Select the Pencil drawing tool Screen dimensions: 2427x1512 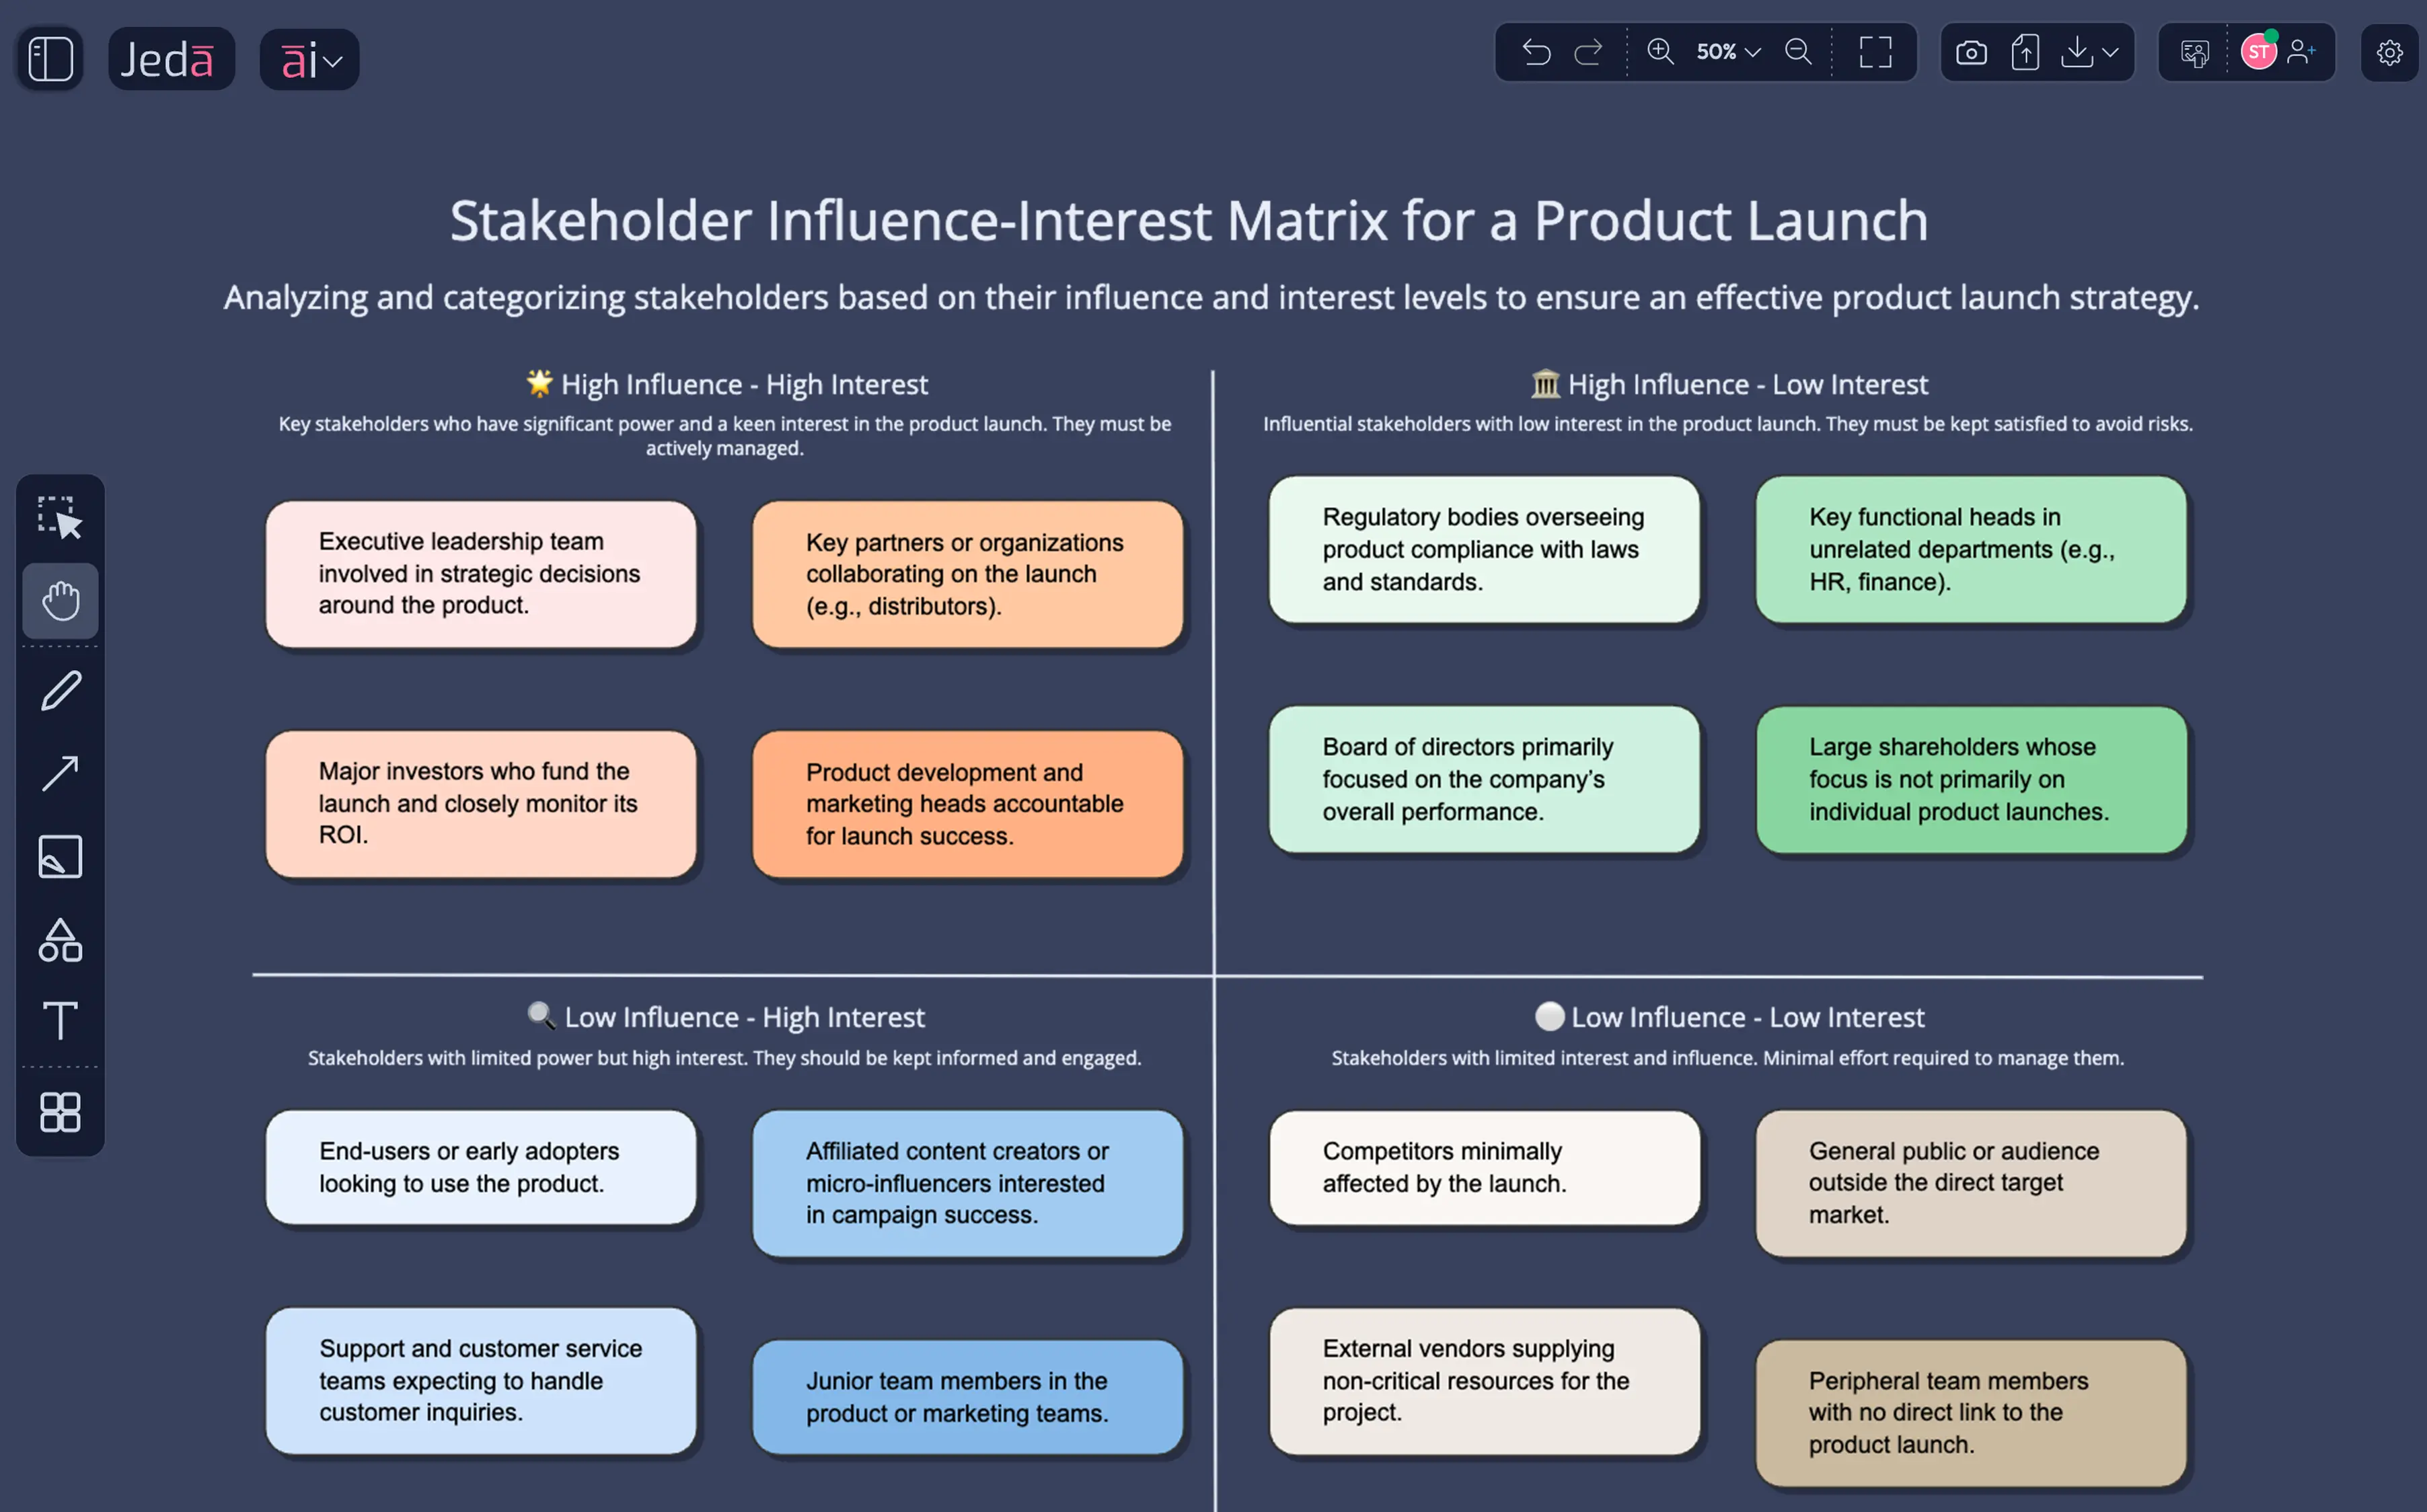click(x=60, y=690)
